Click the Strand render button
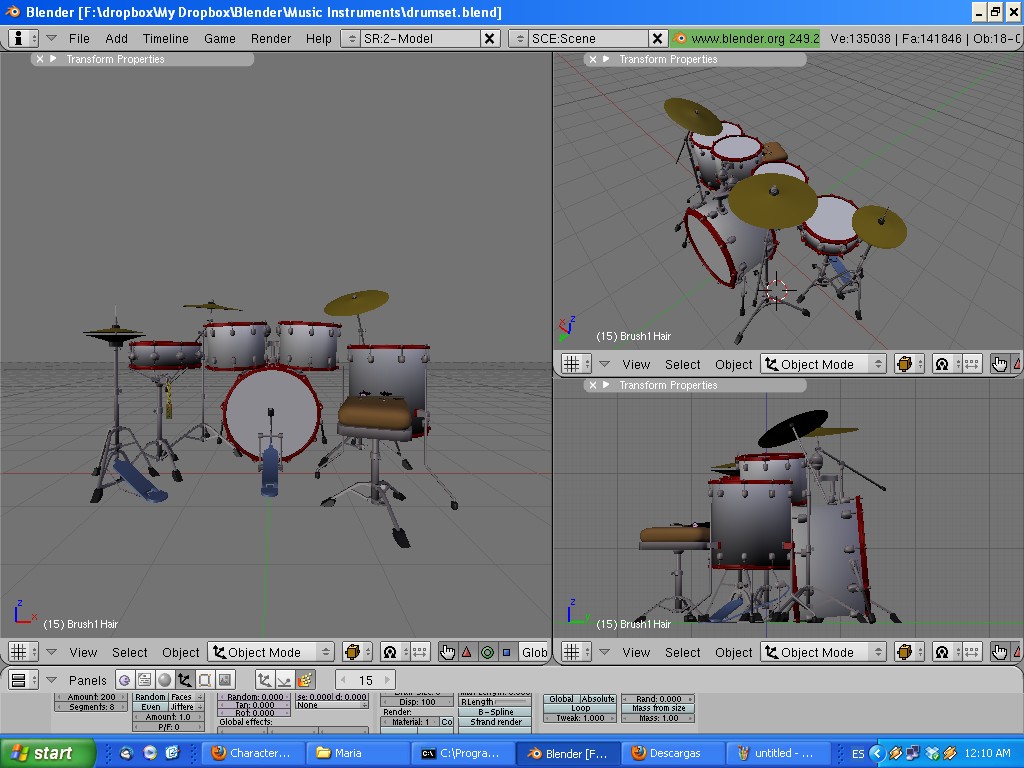The height and width of the screenshot is (768, 1024). coord(496,722)
